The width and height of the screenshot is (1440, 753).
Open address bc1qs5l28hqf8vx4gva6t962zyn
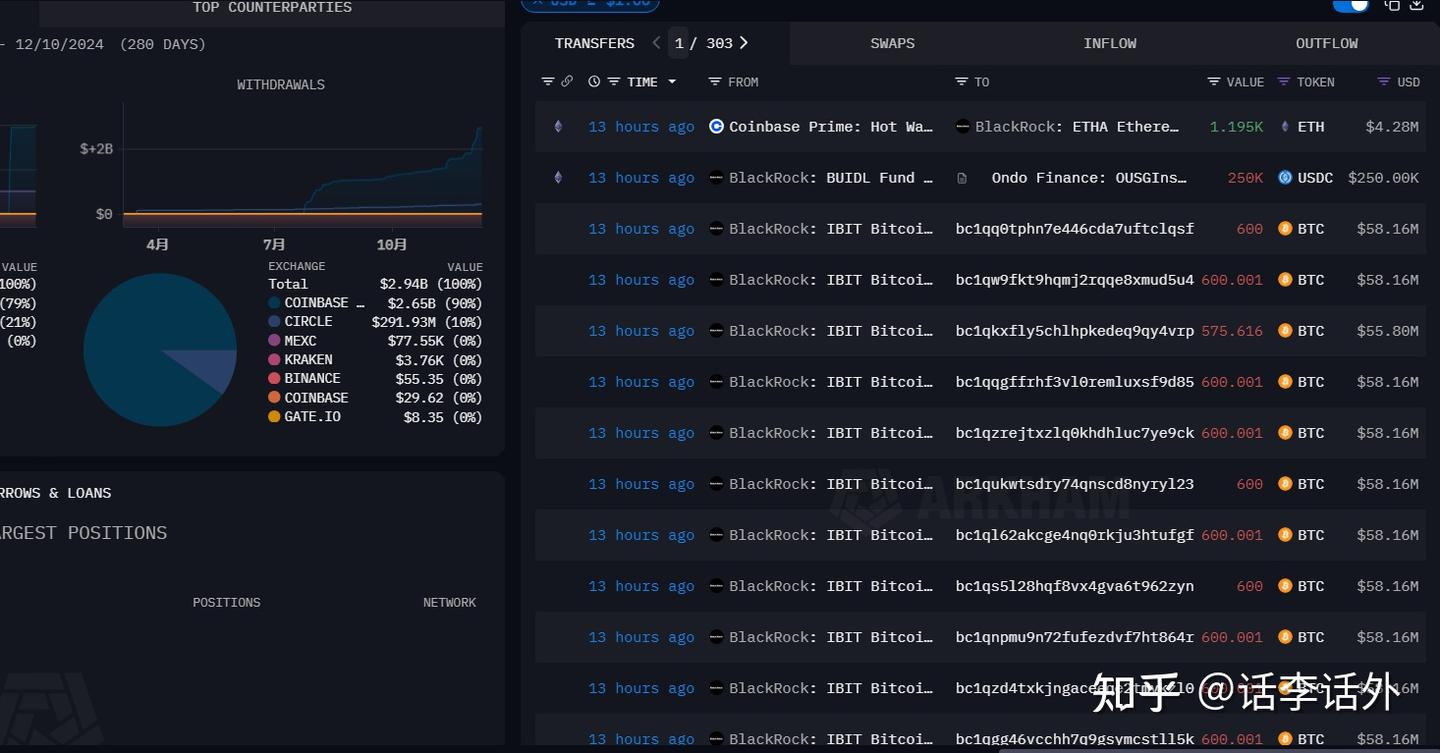(x=1075, y=586)
